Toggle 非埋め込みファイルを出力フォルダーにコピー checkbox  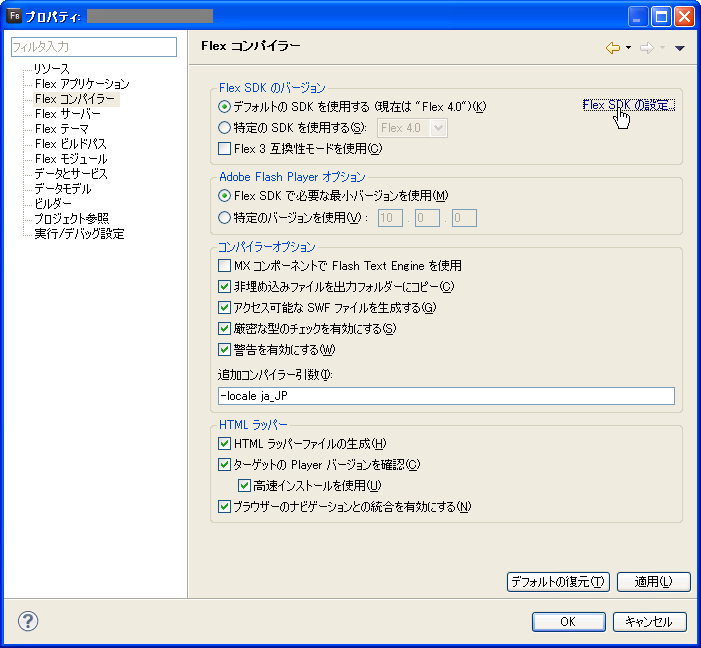tap(224, 287)
